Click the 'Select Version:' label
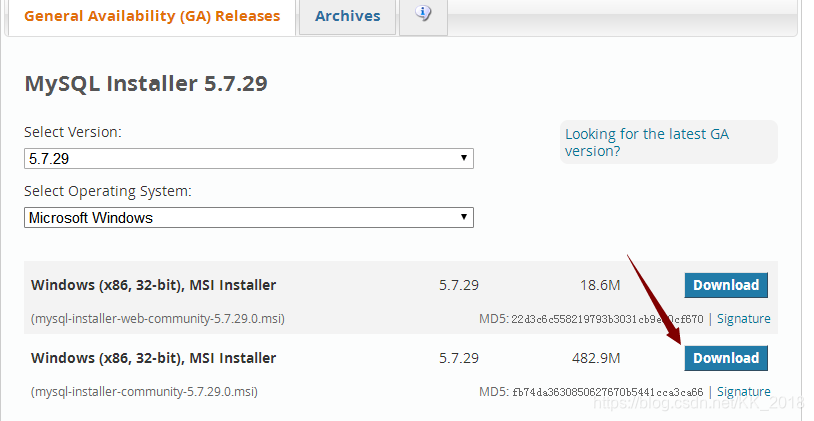 pyautogui.click(x=73, y=132)
